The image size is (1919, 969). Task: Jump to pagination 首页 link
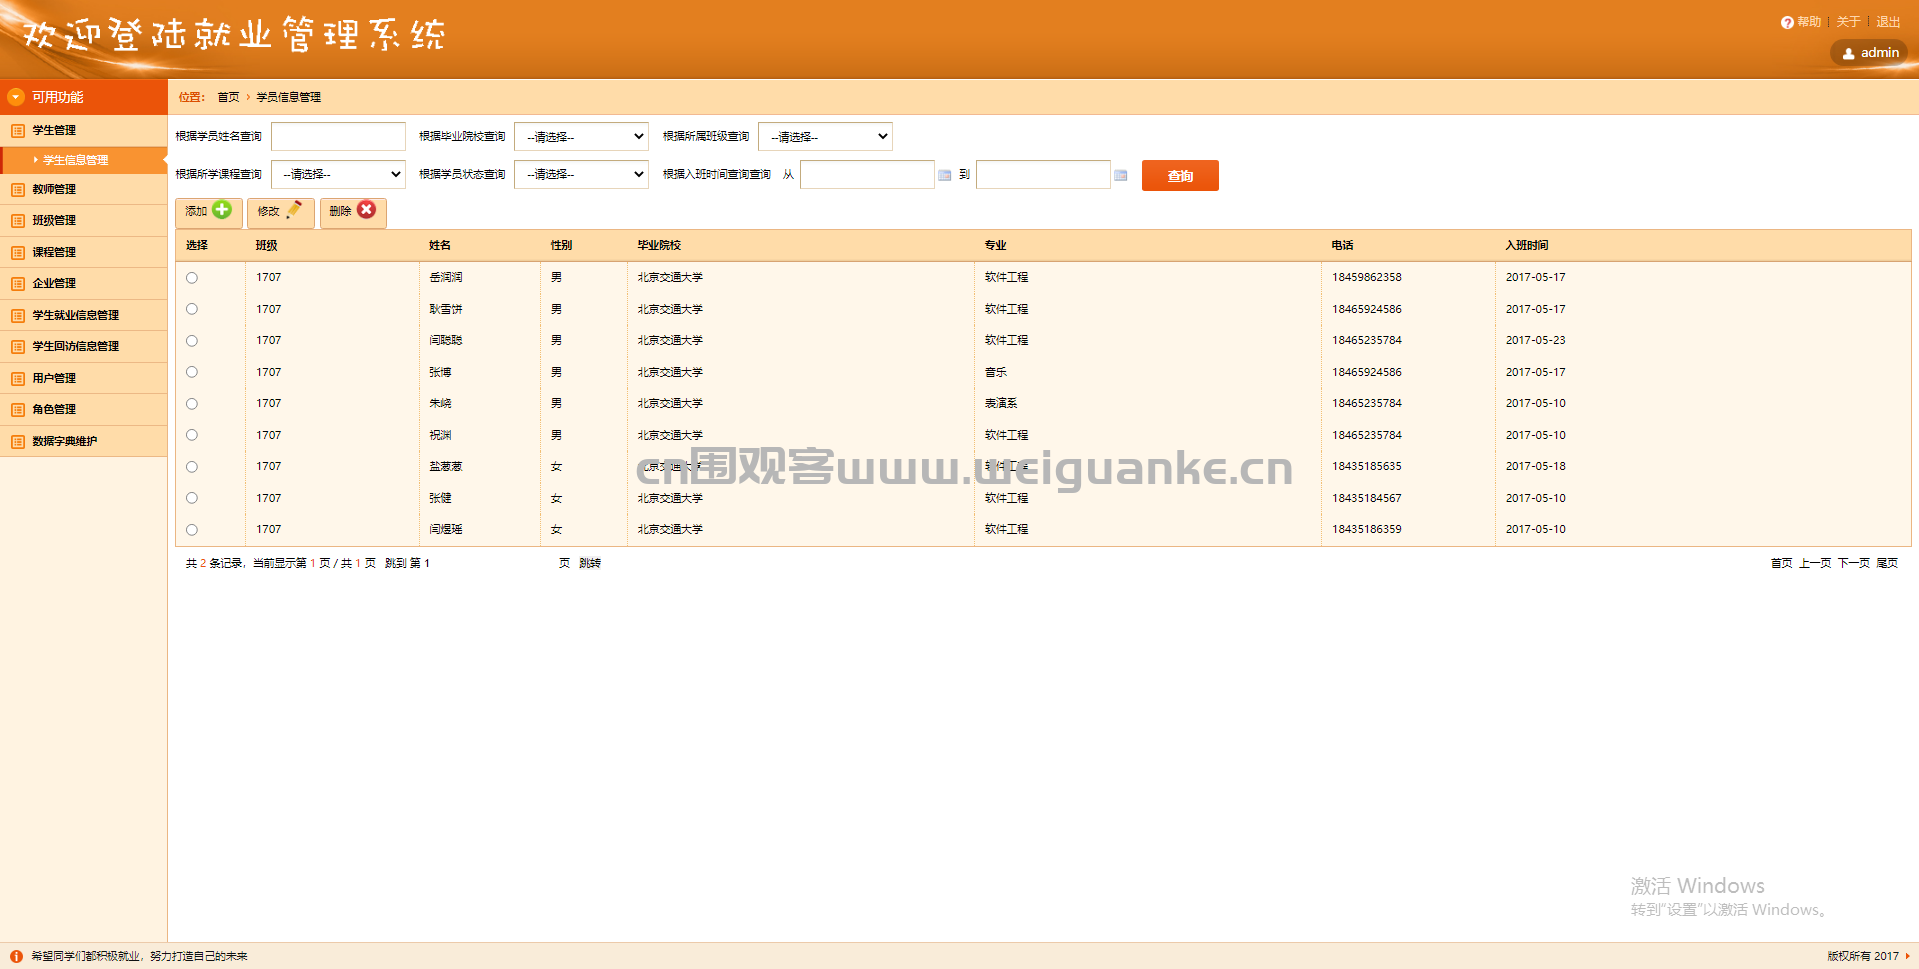pos(1782,564)
